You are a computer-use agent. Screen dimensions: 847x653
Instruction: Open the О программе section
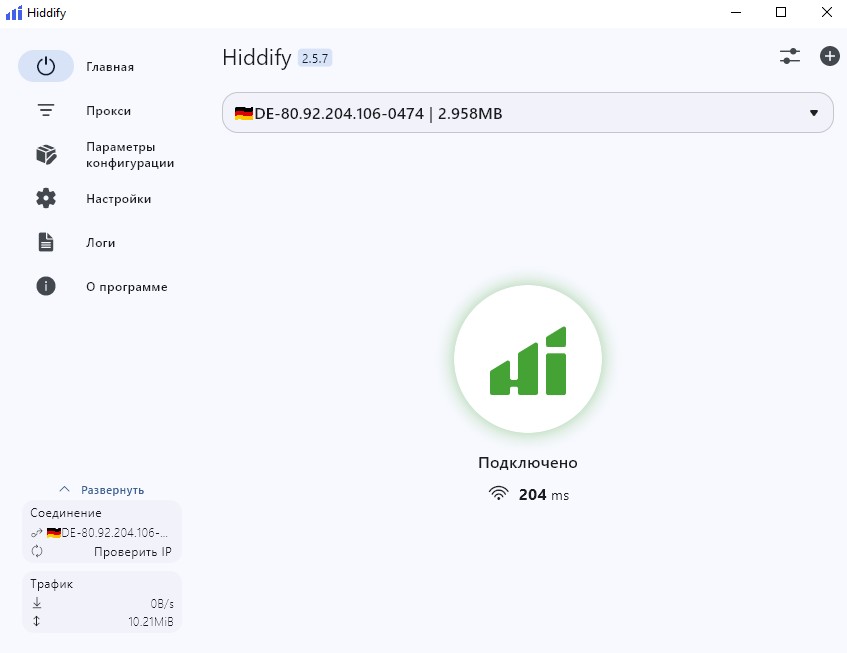pos(127,287)
